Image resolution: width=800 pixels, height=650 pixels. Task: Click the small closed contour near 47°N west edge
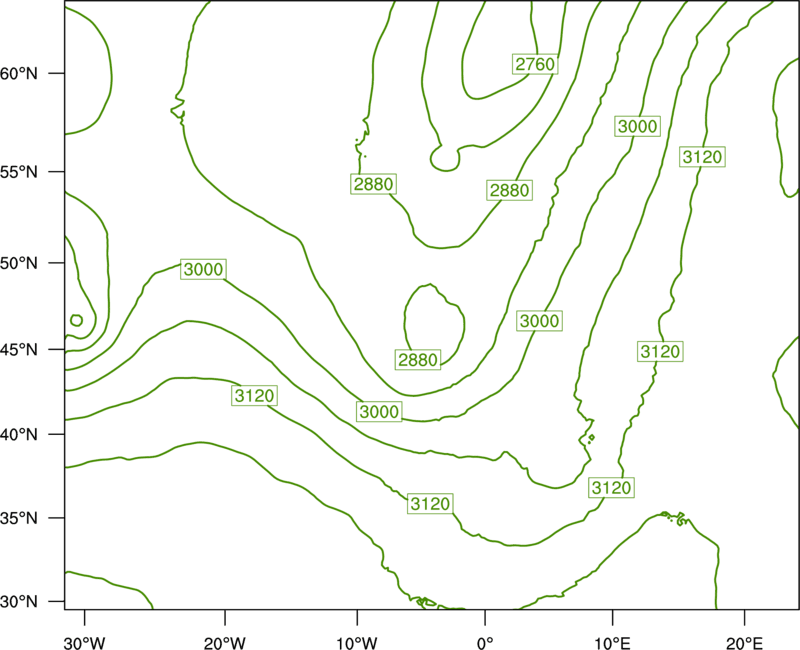pyautogui.click(x=77, y=320)
